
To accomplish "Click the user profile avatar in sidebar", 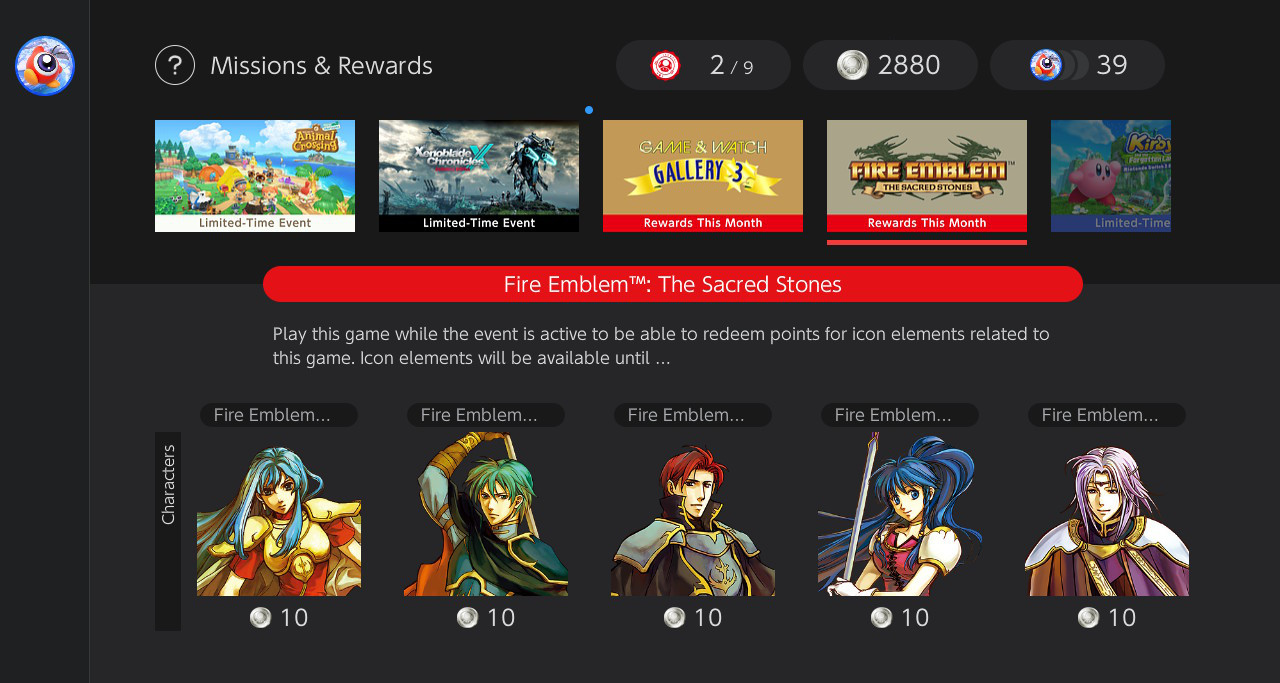I will [x=45, y=66].
